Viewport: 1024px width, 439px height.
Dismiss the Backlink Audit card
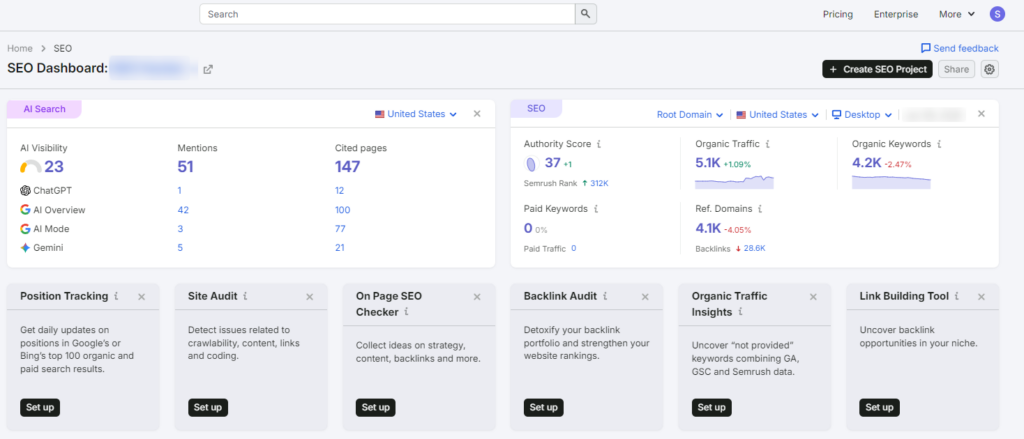point(645,297)
